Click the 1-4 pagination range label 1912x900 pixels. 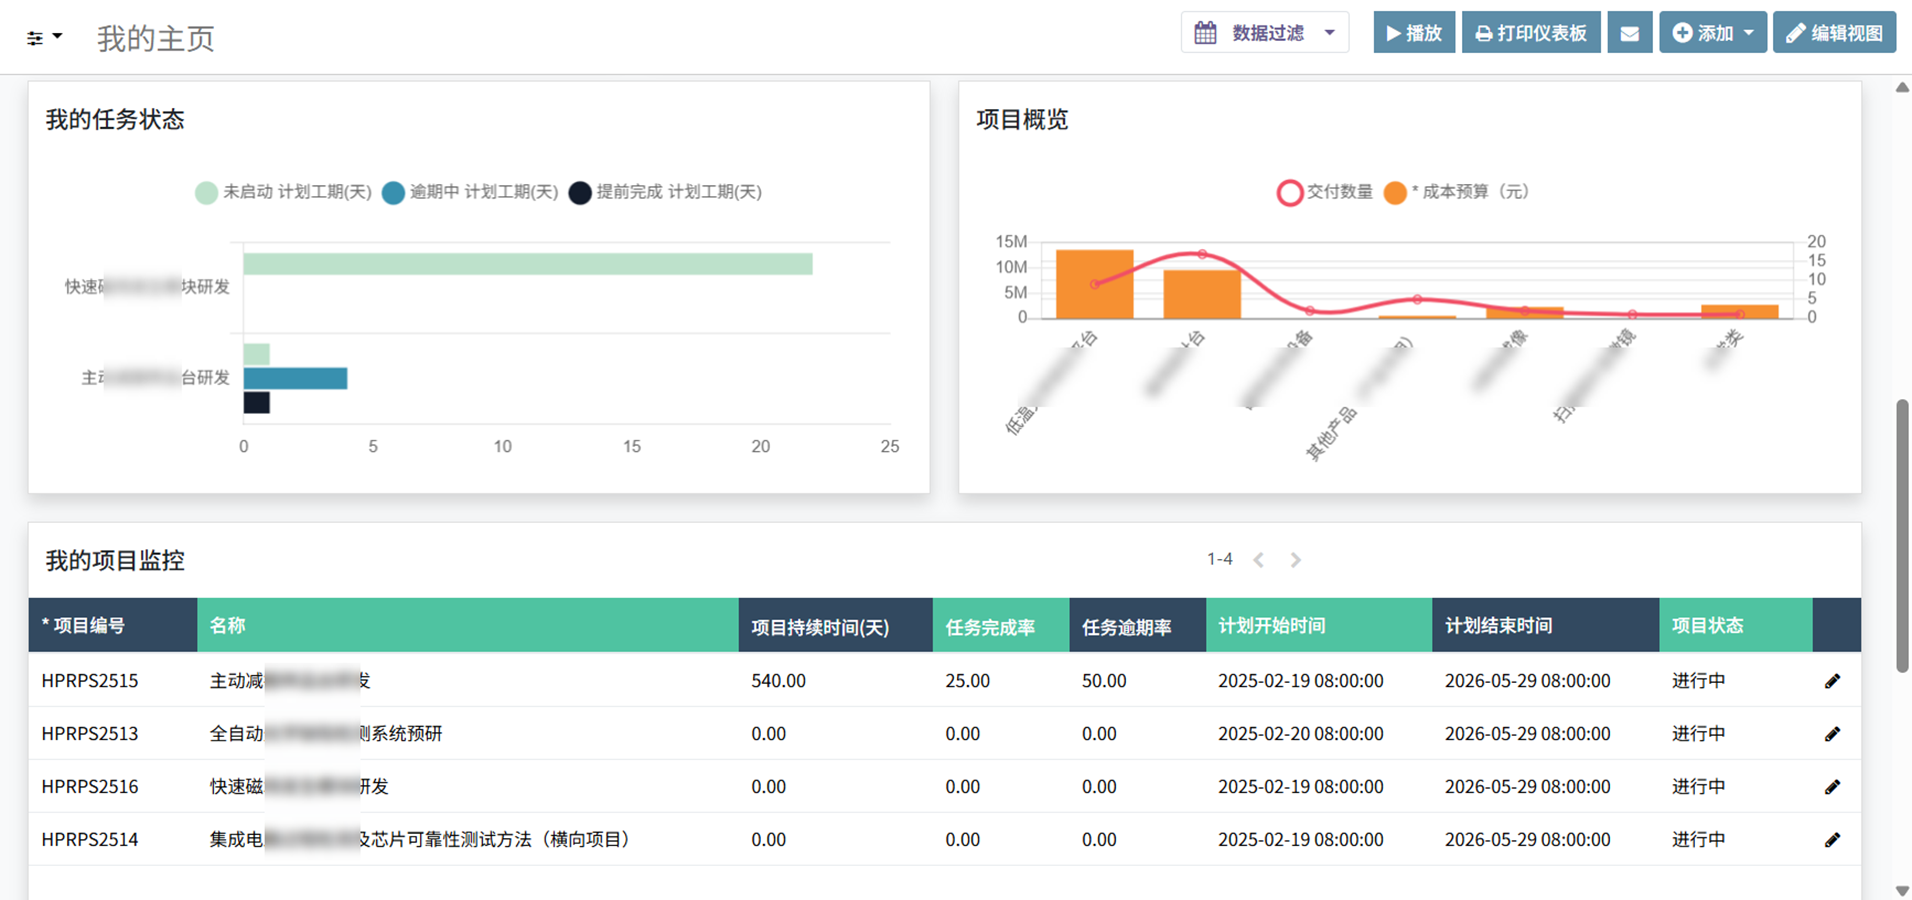1220,559
